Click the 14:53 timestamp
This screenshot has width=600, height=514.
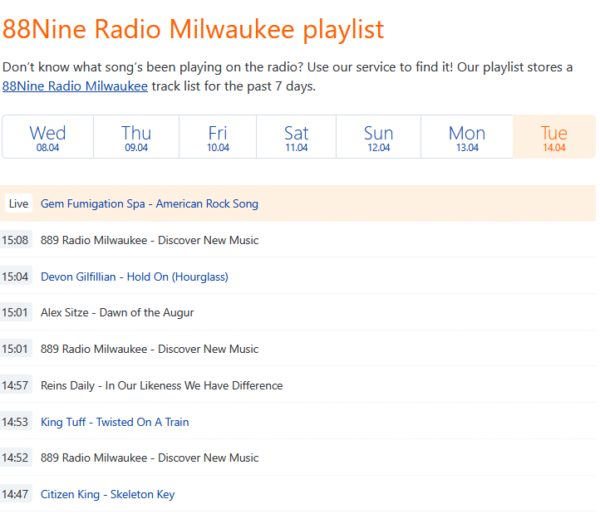coord(15,422)
